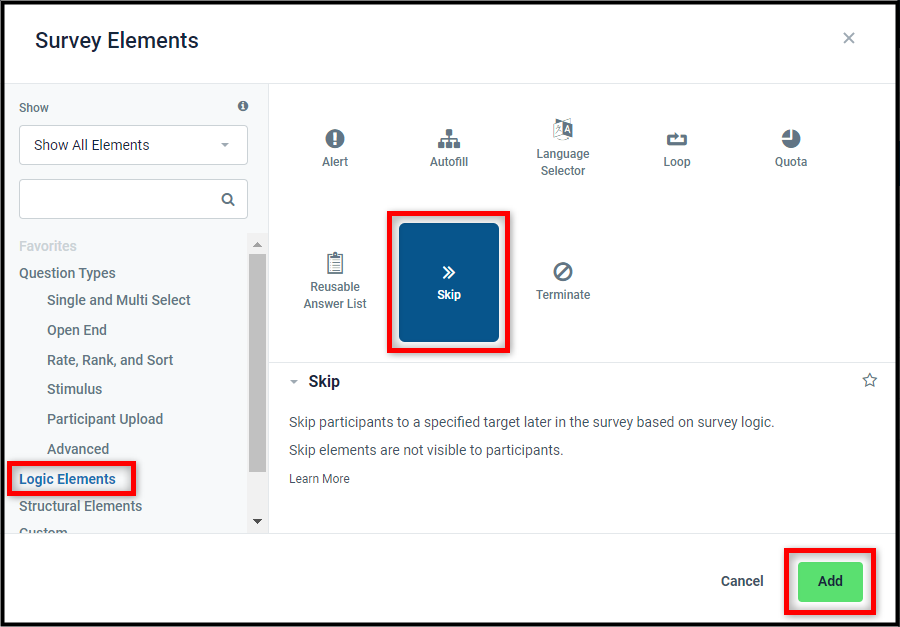Select Open End category
The image size is (900, 627).
click(x=77, y=330)
